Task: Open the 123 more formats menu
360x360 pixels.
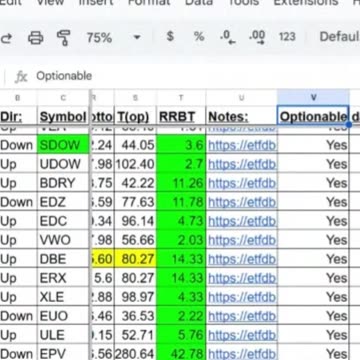Action: click(x=287, y=37)
